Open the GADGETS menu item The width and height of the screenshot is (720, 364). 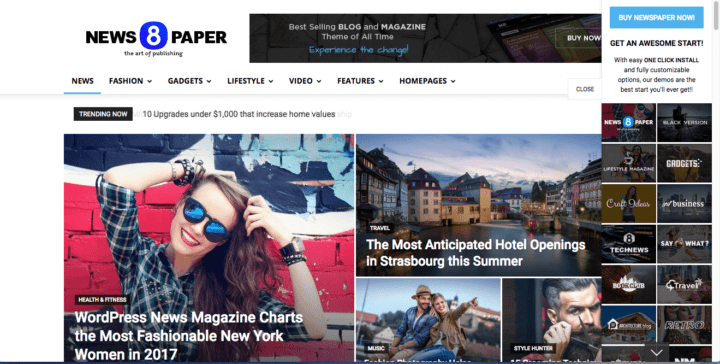[x=185, y=81]
